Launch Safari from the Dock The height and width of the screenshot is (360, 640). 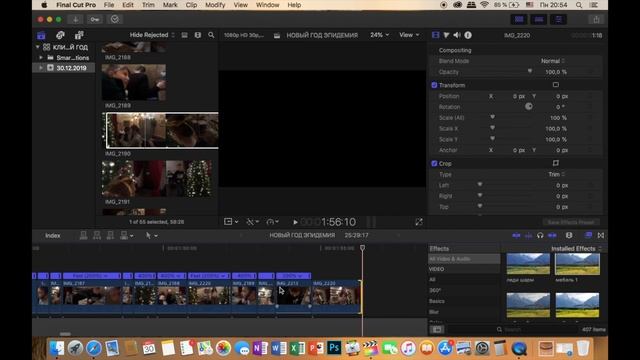pyautogui.click(x=93, y=348)
